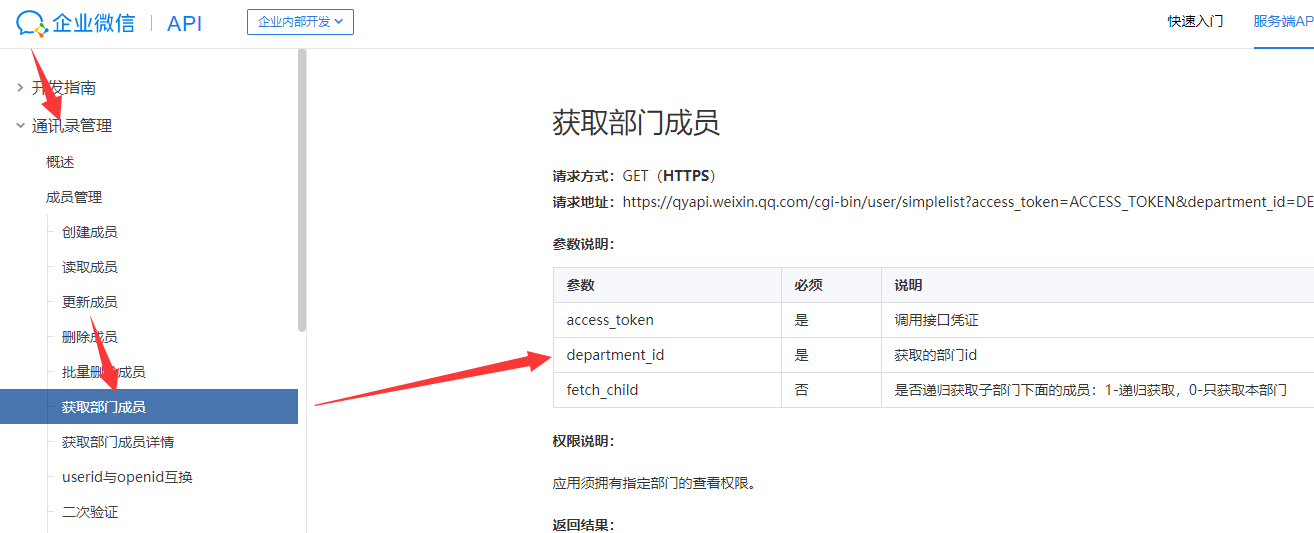Open the 更新成员 page
Image resolution: width=1314 pixels, height=533 pixels.
(x=89, y=302)
